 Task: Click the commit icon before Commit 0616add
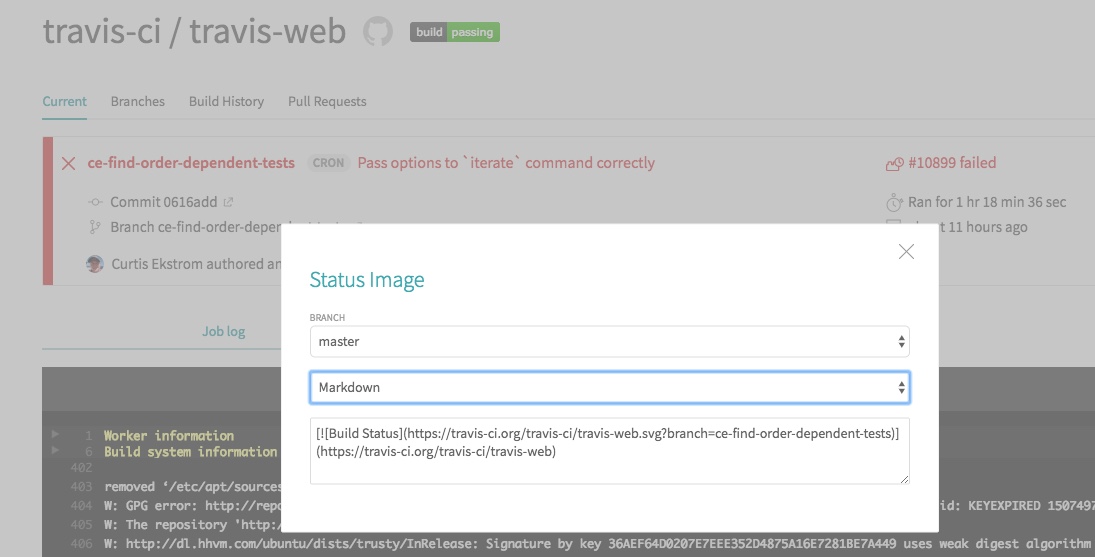coord(96,202)
